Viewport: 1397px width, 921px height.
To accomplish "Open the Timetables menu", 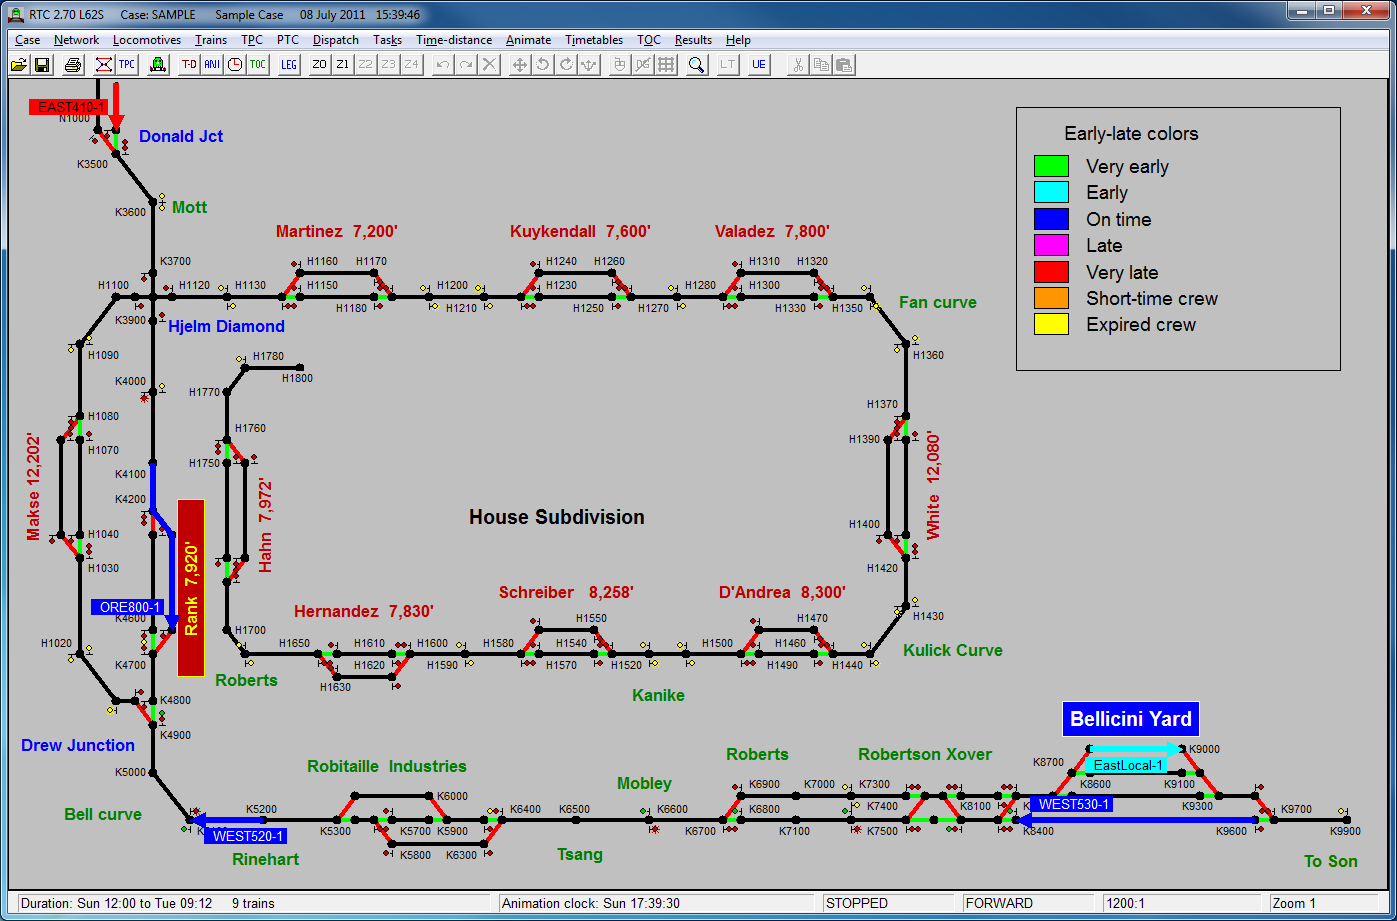I will point(593,40).
